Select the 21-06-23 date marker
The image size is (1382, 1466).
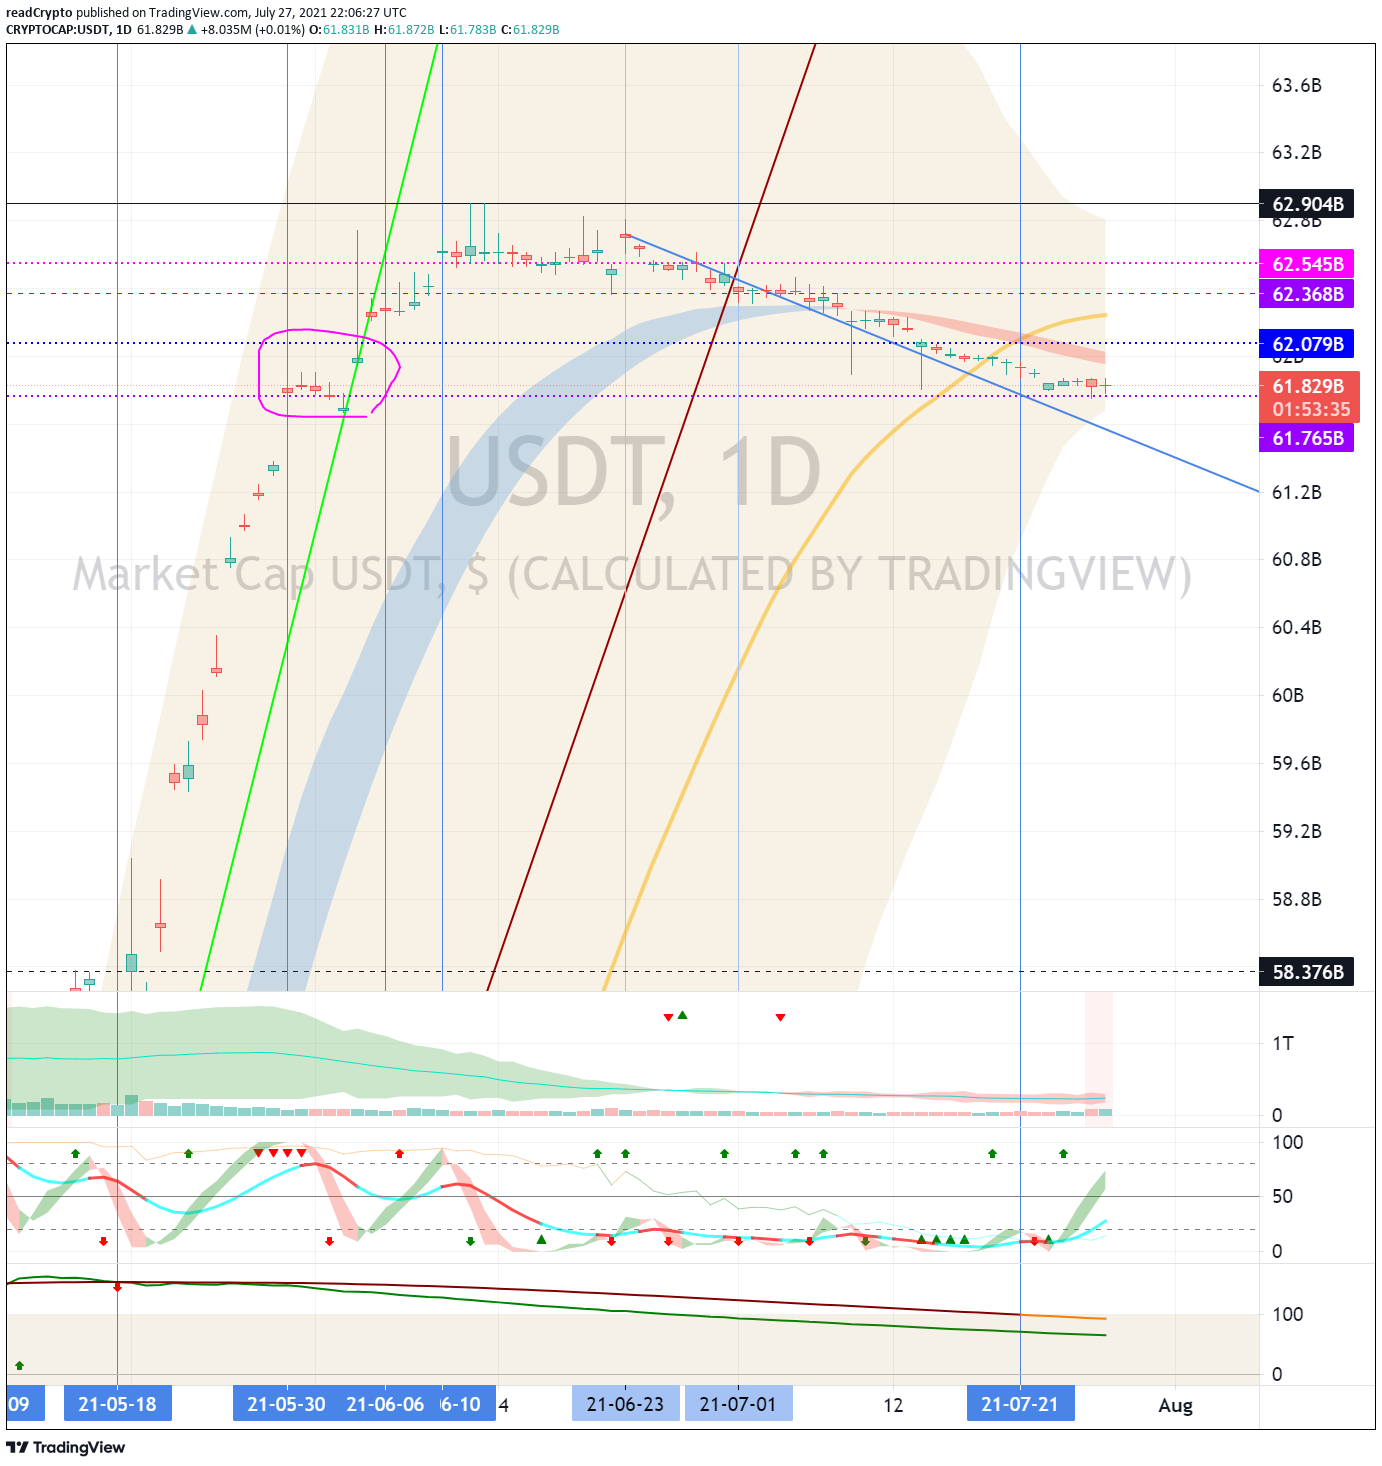(625, 1404)
